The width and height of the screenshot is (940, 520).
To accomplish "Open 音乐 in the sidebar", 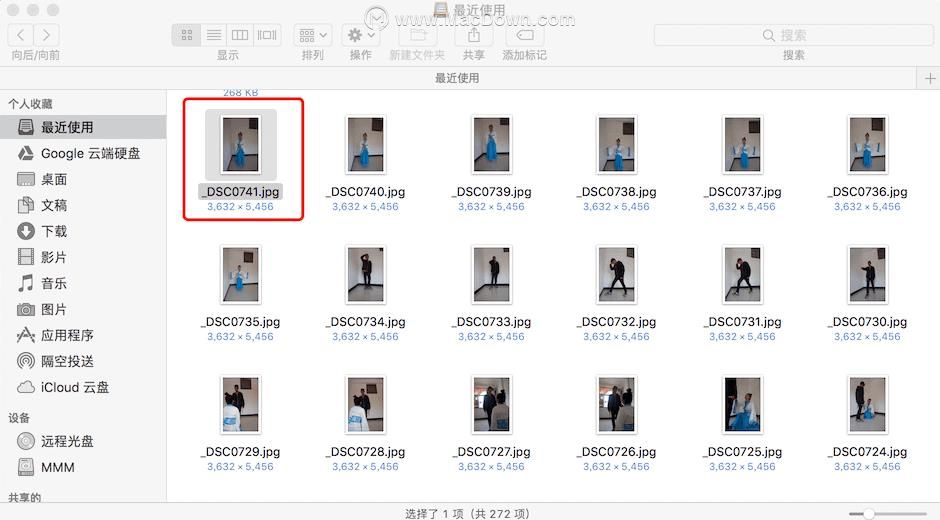I will (83, 283).
